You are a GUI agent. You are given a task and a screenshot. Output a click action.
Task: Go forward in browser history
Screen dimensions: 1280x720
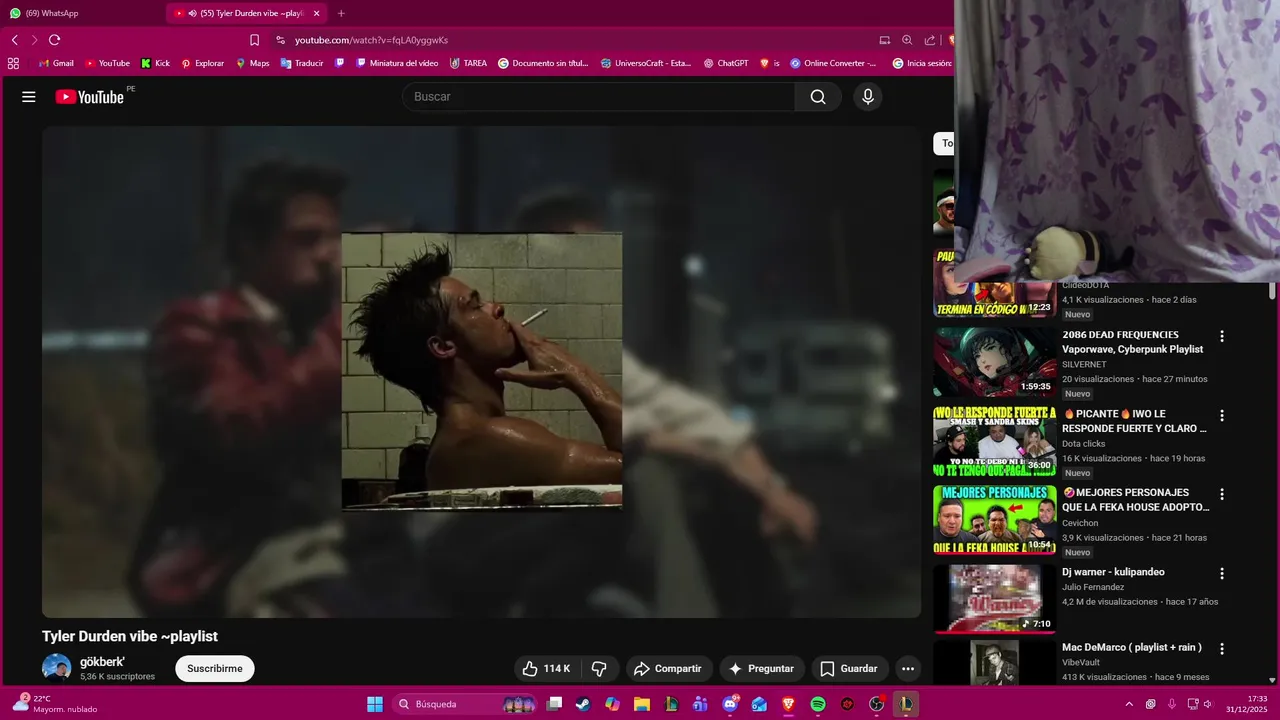click(34, 40)
